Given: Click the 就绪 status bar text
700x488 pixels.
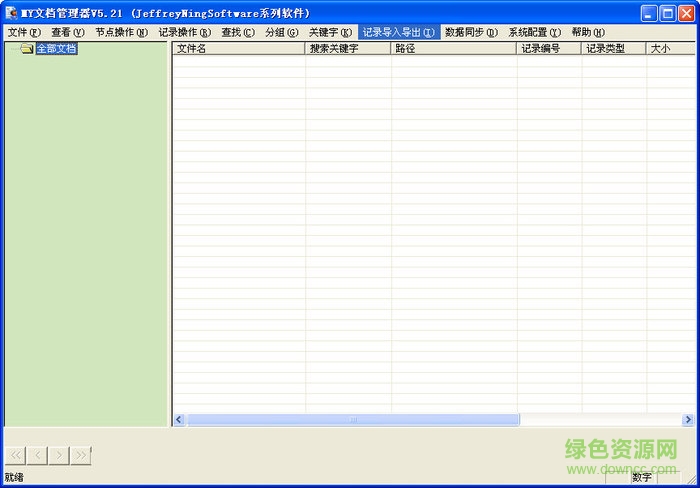Looking at the screenshot, I should tap(14, 477).
